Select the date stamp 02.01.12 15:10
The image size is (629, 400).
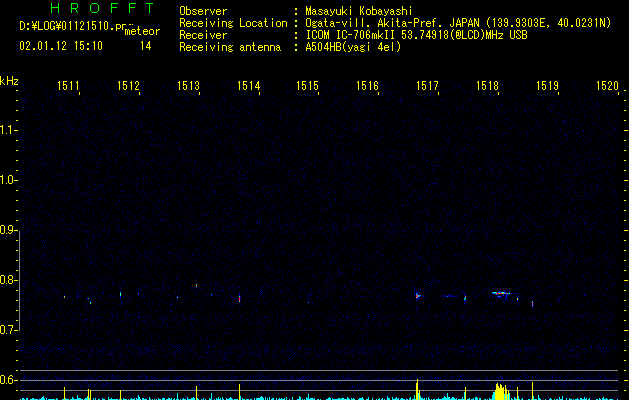point(61,46)
